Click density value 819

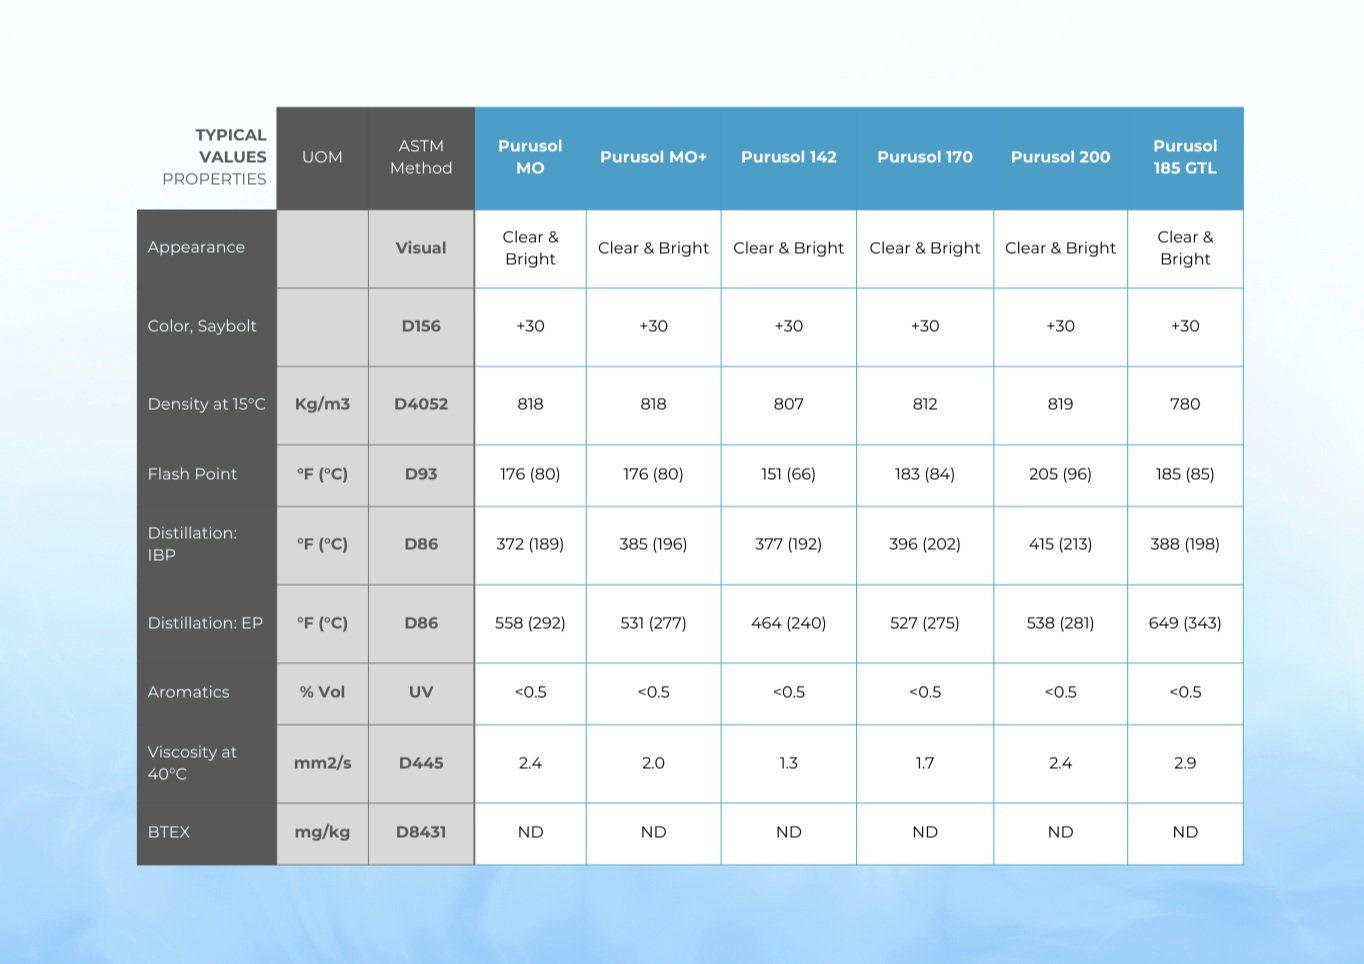1060,404
